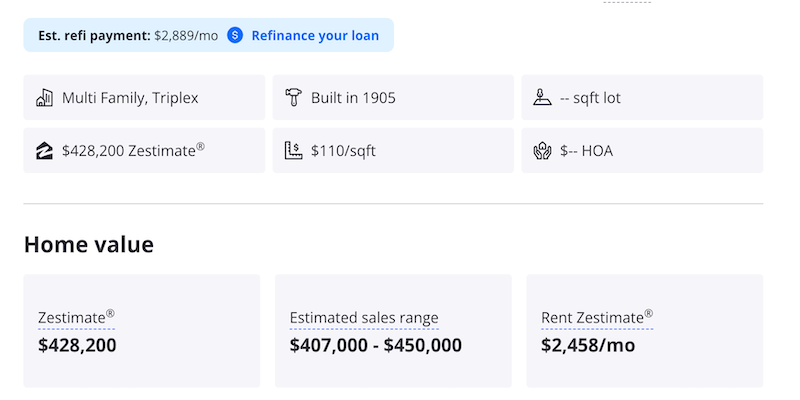The width and height of the screenshot is (800, 400).
Task: Click the $407,000 - $450,000 sales range card
Action: tap(393, 331)
